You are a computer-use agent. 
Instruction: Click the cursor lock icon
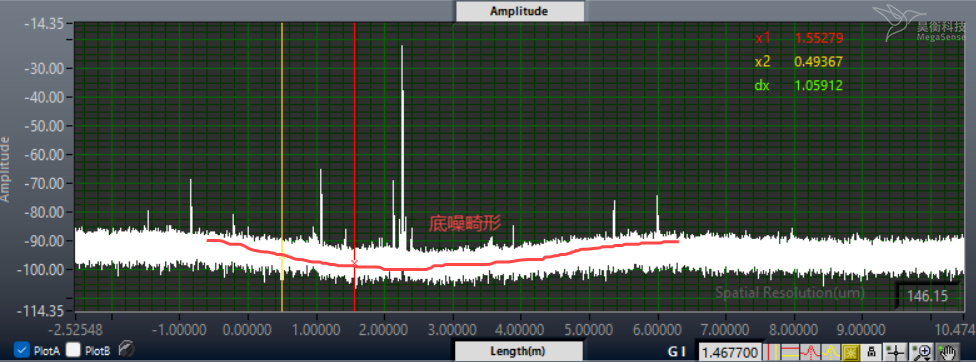coord(871,353)
